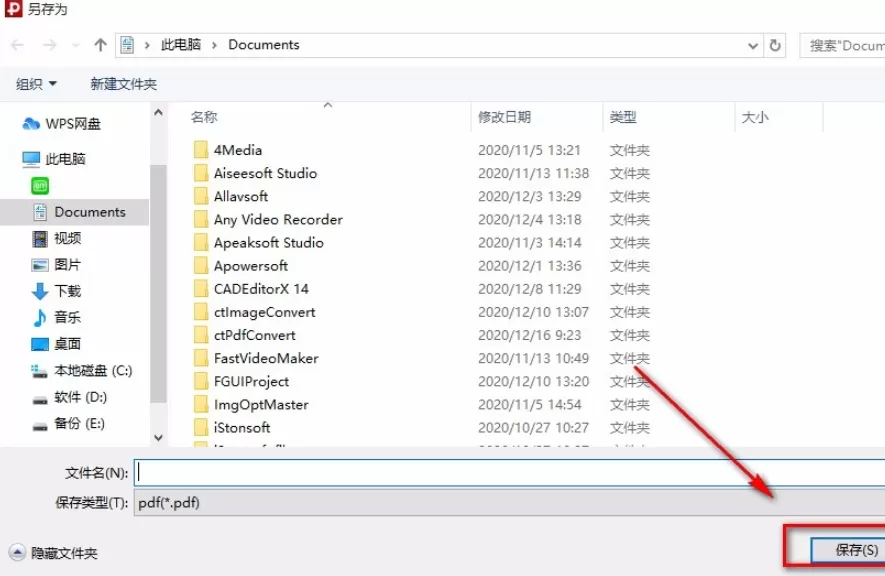The width and height of the screenshot is (885, 576).
Task: Select 软件 (D:) drive
Action: tap(69, 397)
